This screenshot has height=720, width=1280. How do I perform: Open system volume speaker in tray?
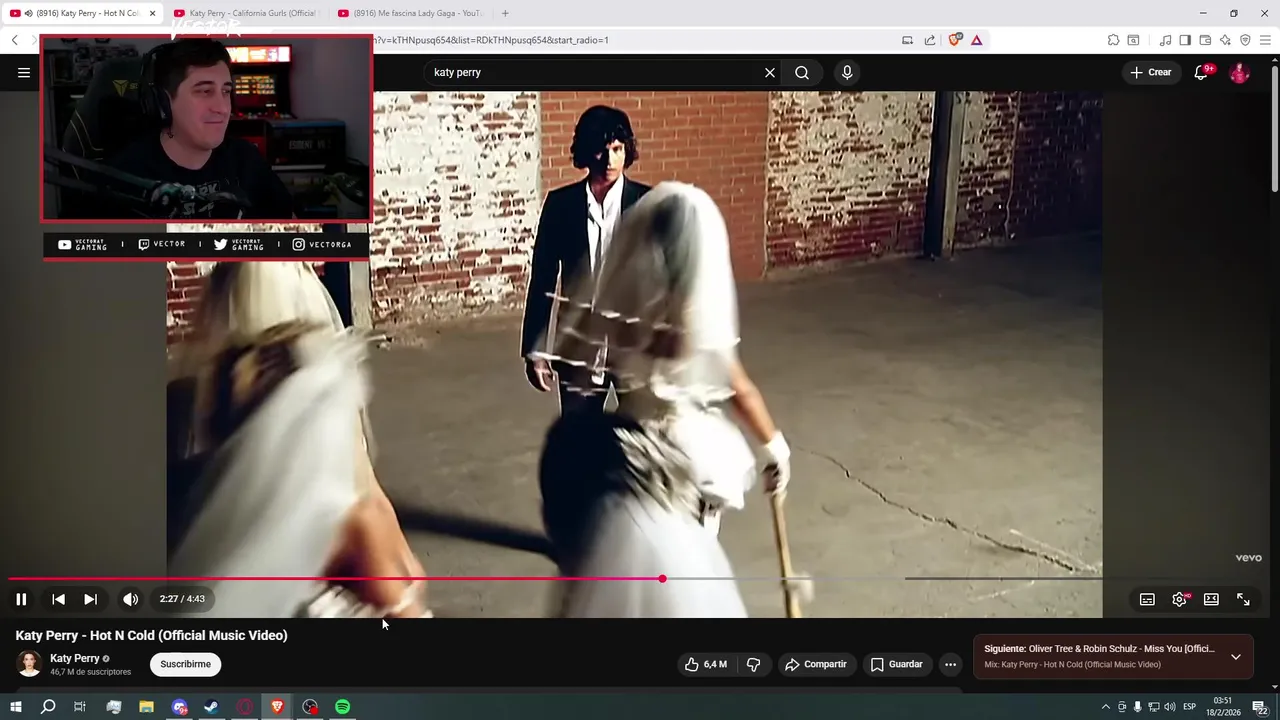pyautogui.click(x=1169, y=707)
